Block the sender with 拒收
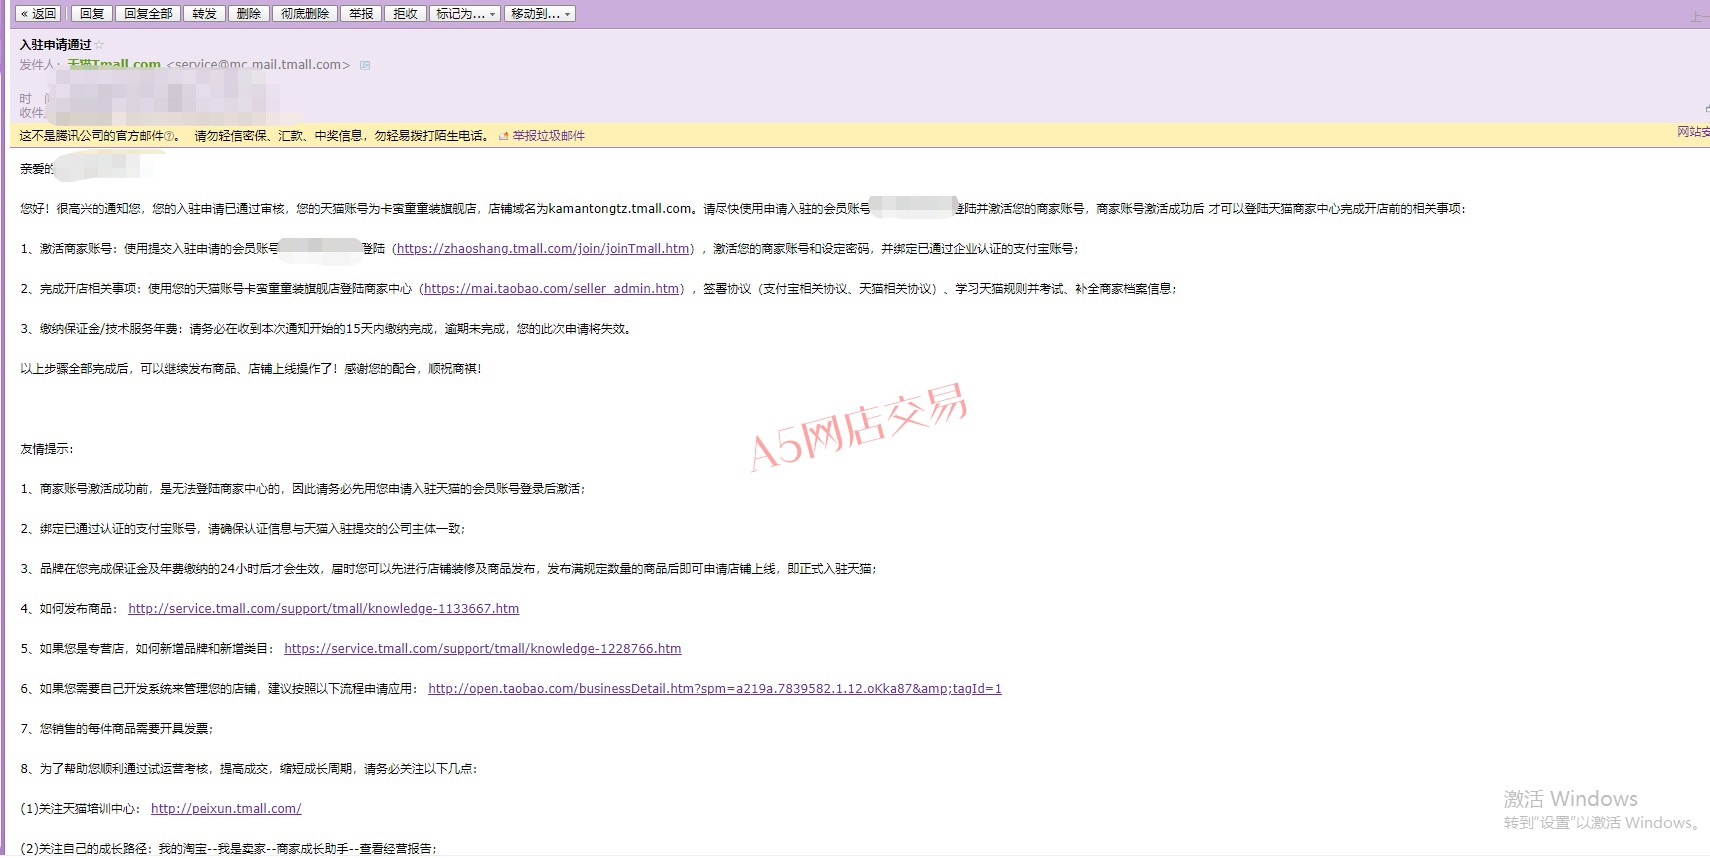 point(405,14)
